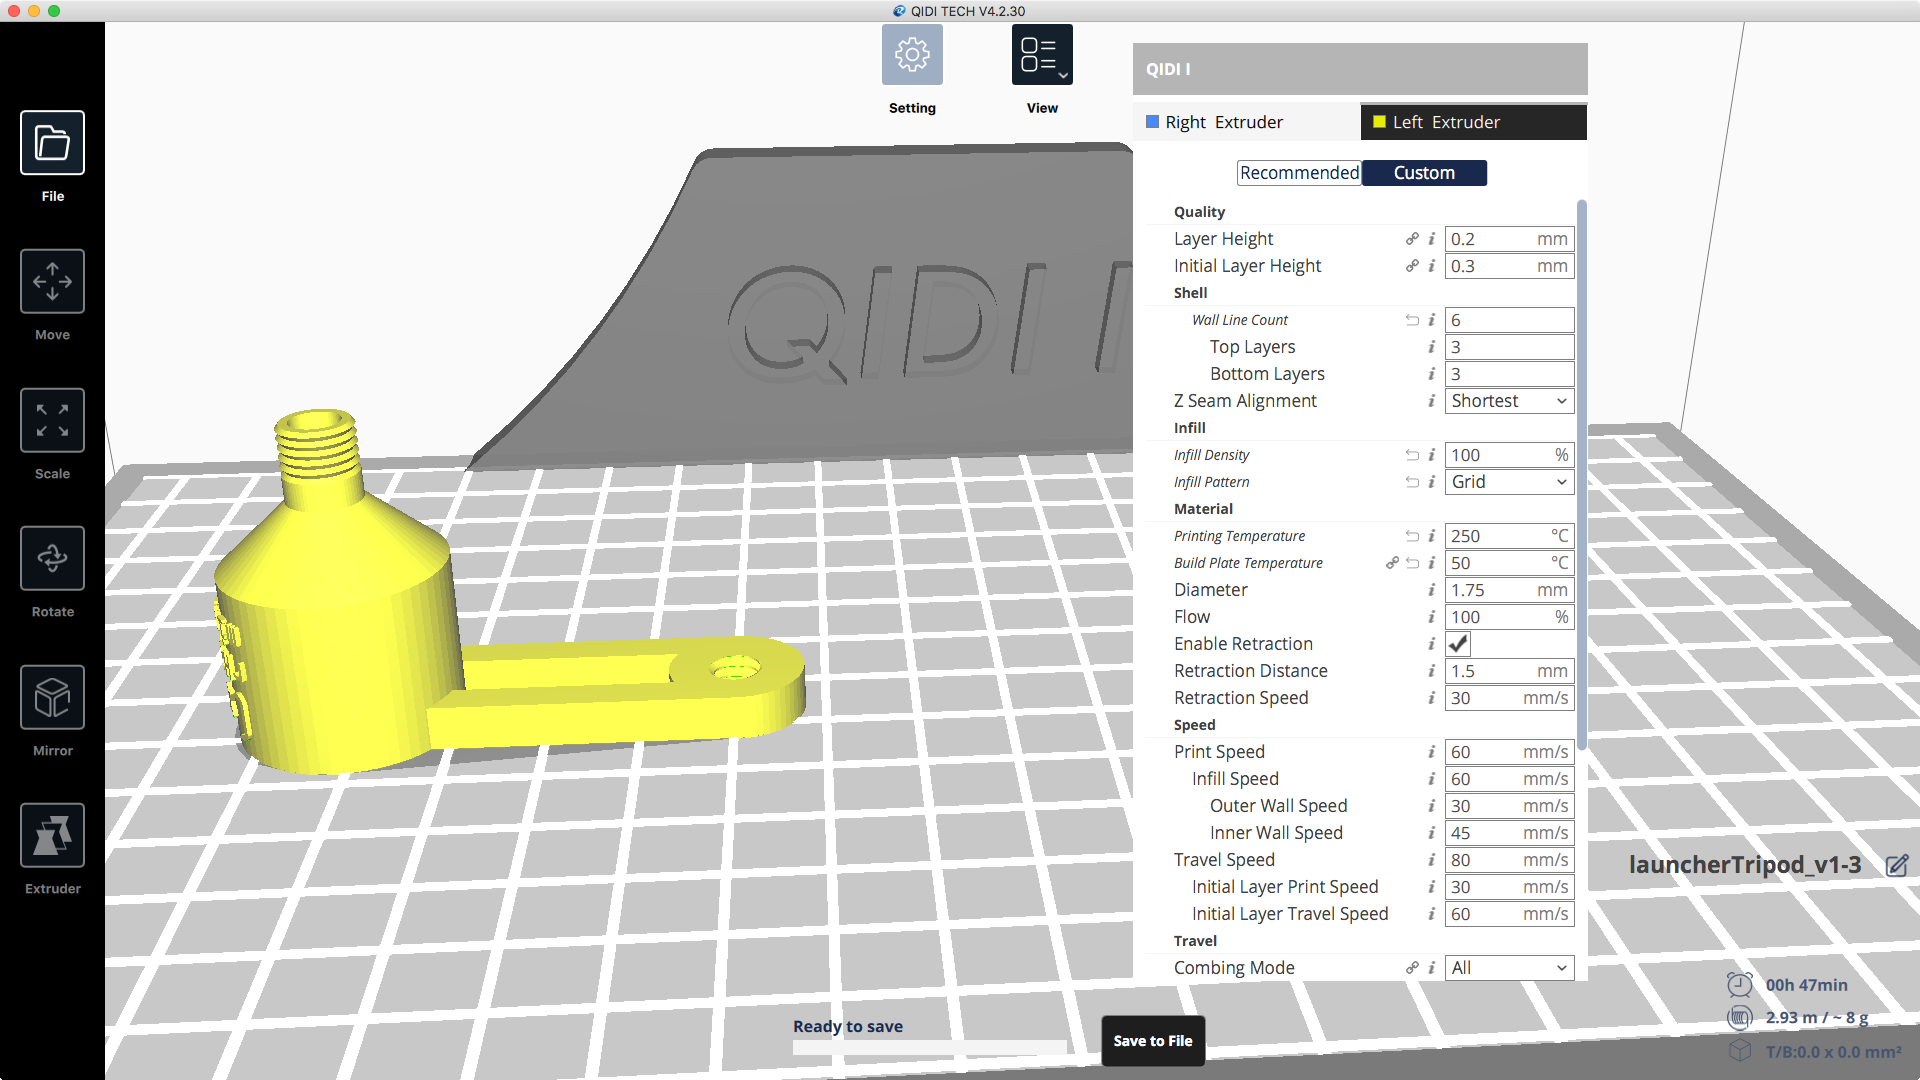Open the File tool in sidebar
Image resolution: width=1920 pixels, height=1080 pixels.
pyautogui.click(x=52, y=143)
